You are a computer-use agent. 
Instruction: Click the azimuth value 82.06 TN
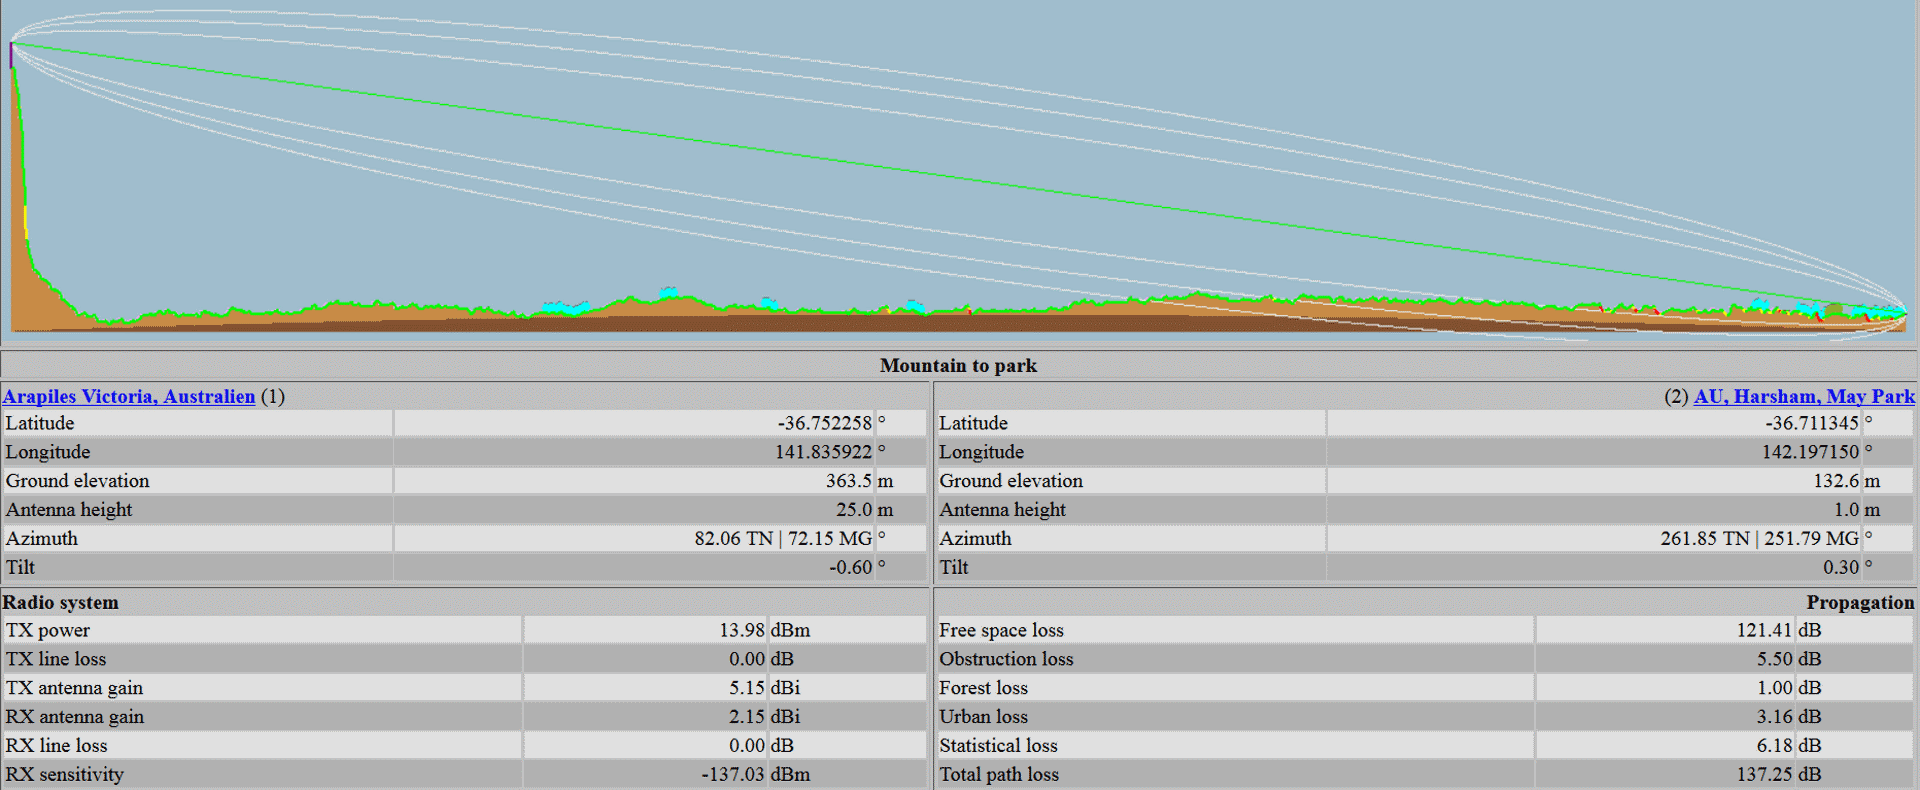click(733, 539)
